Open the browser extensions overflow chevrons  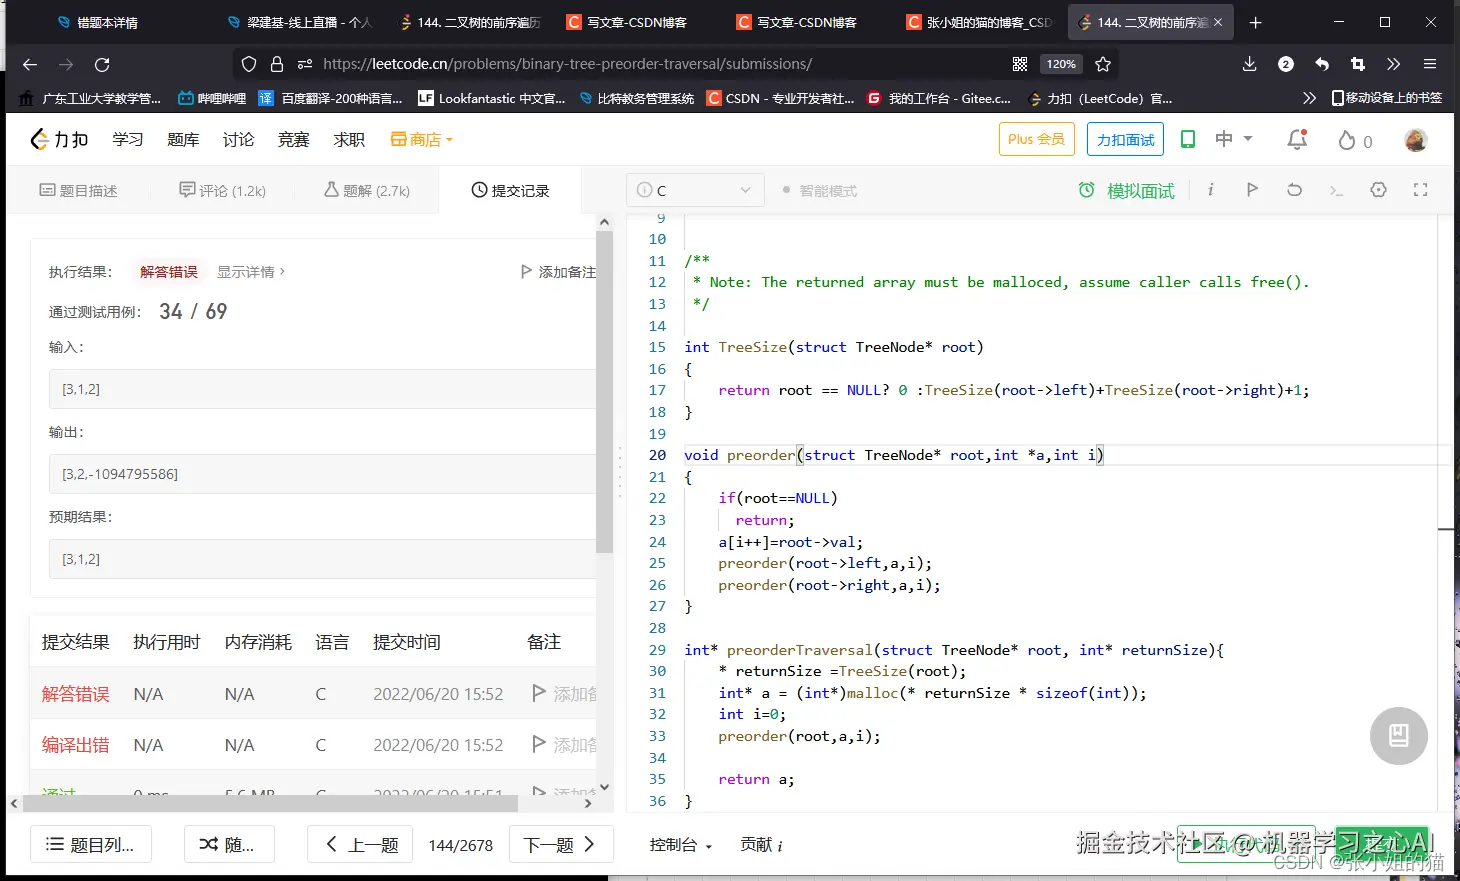tap(1394, 64)
